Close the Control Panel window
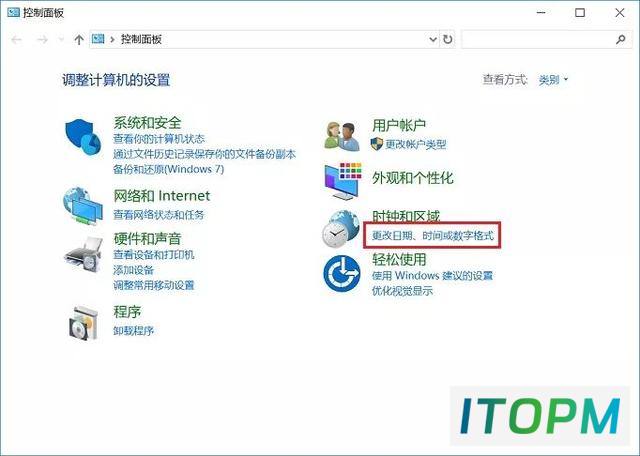 point(620,13)
